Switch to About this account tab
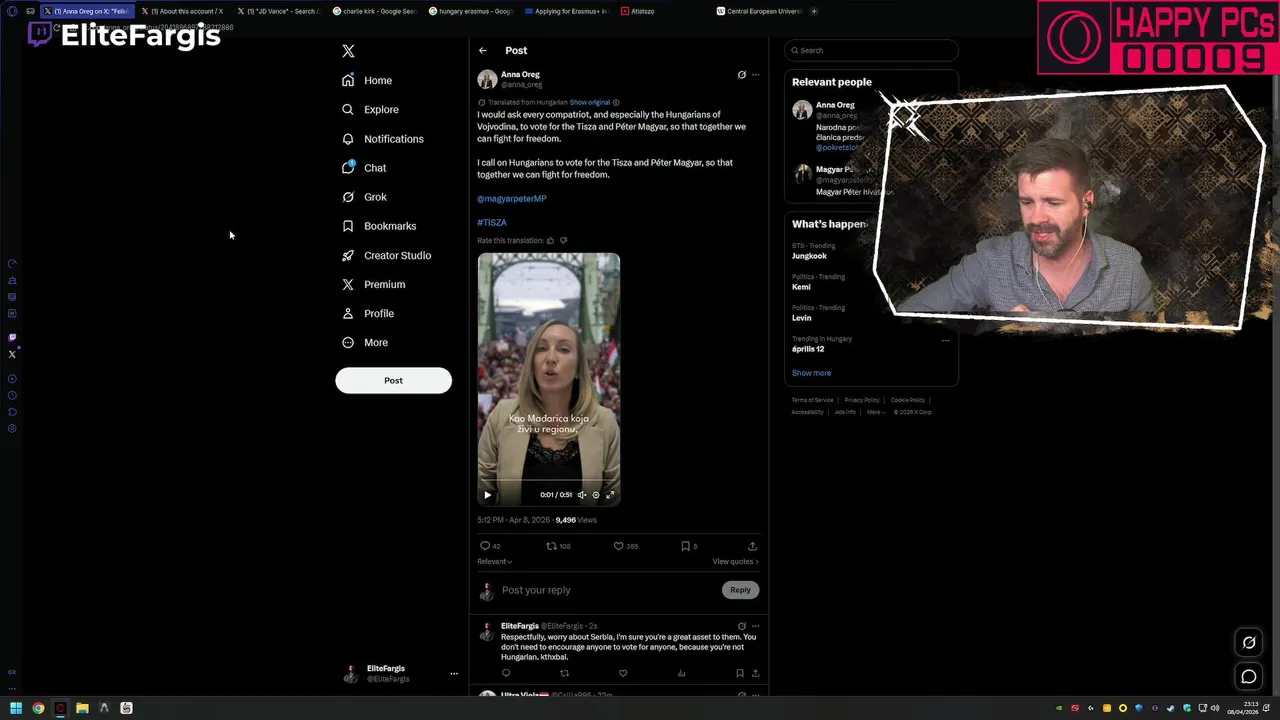This screenshot has height=720, width=1280. [184, 11]
